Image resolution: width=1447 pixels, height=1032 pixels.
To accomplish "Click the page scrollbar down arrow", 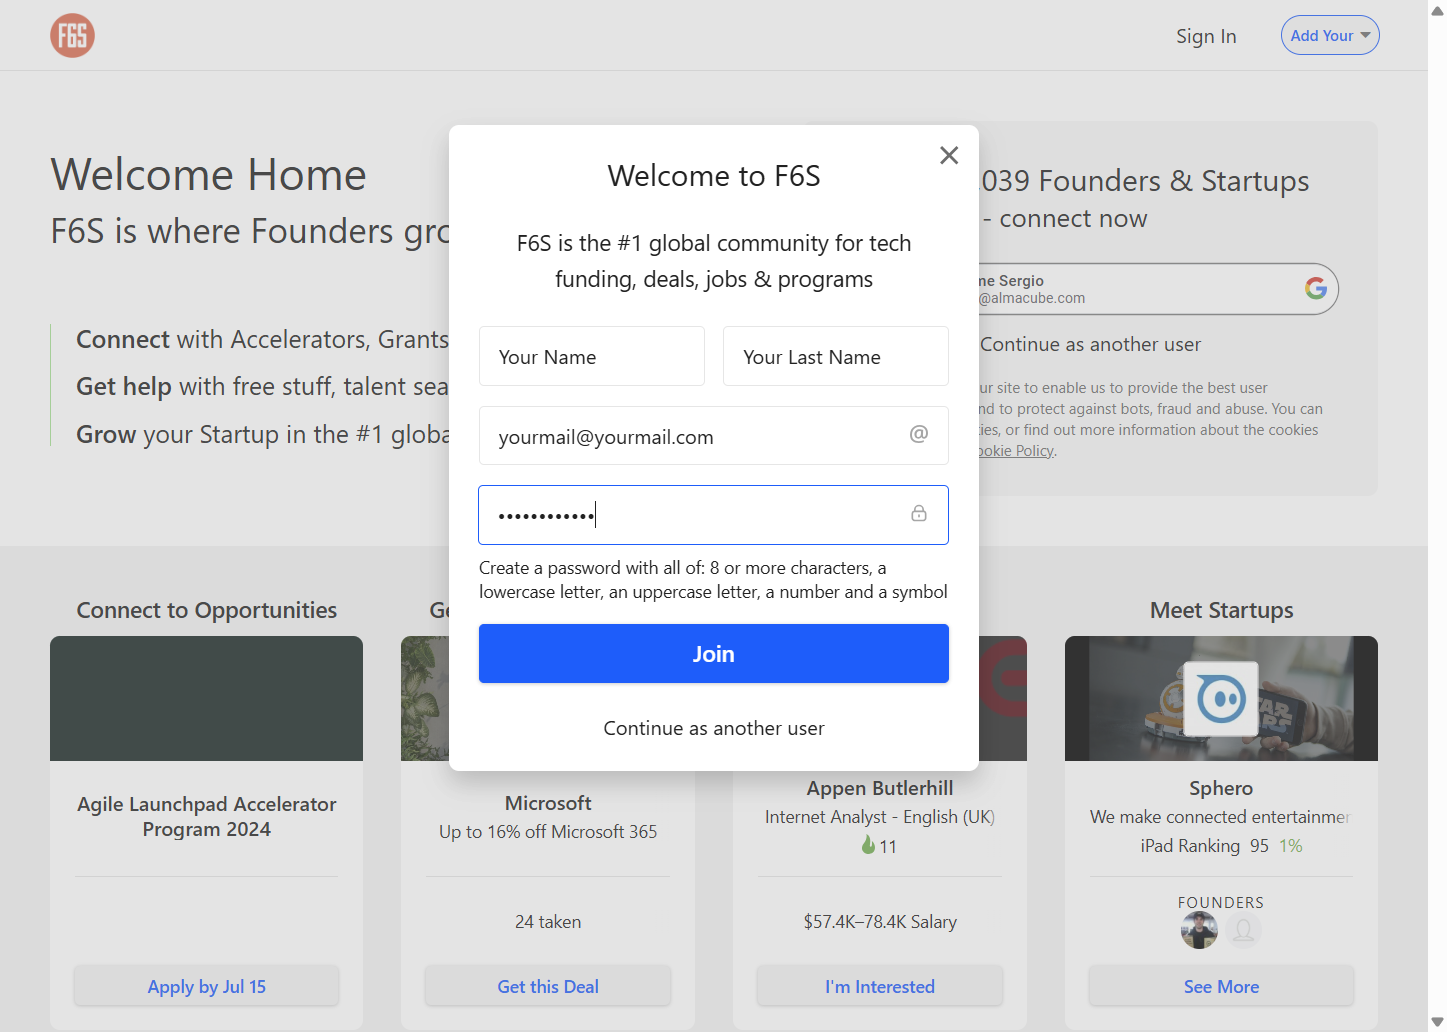I will (x=1437, y=1022).
